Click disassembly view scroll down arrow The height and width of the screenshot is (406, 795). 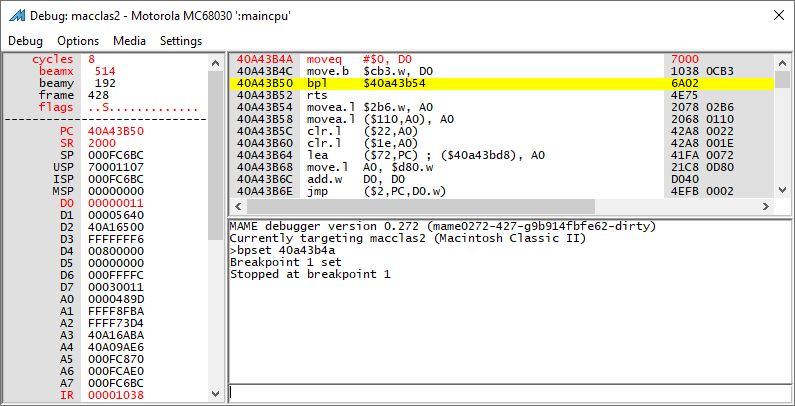[x=783, y=190]
